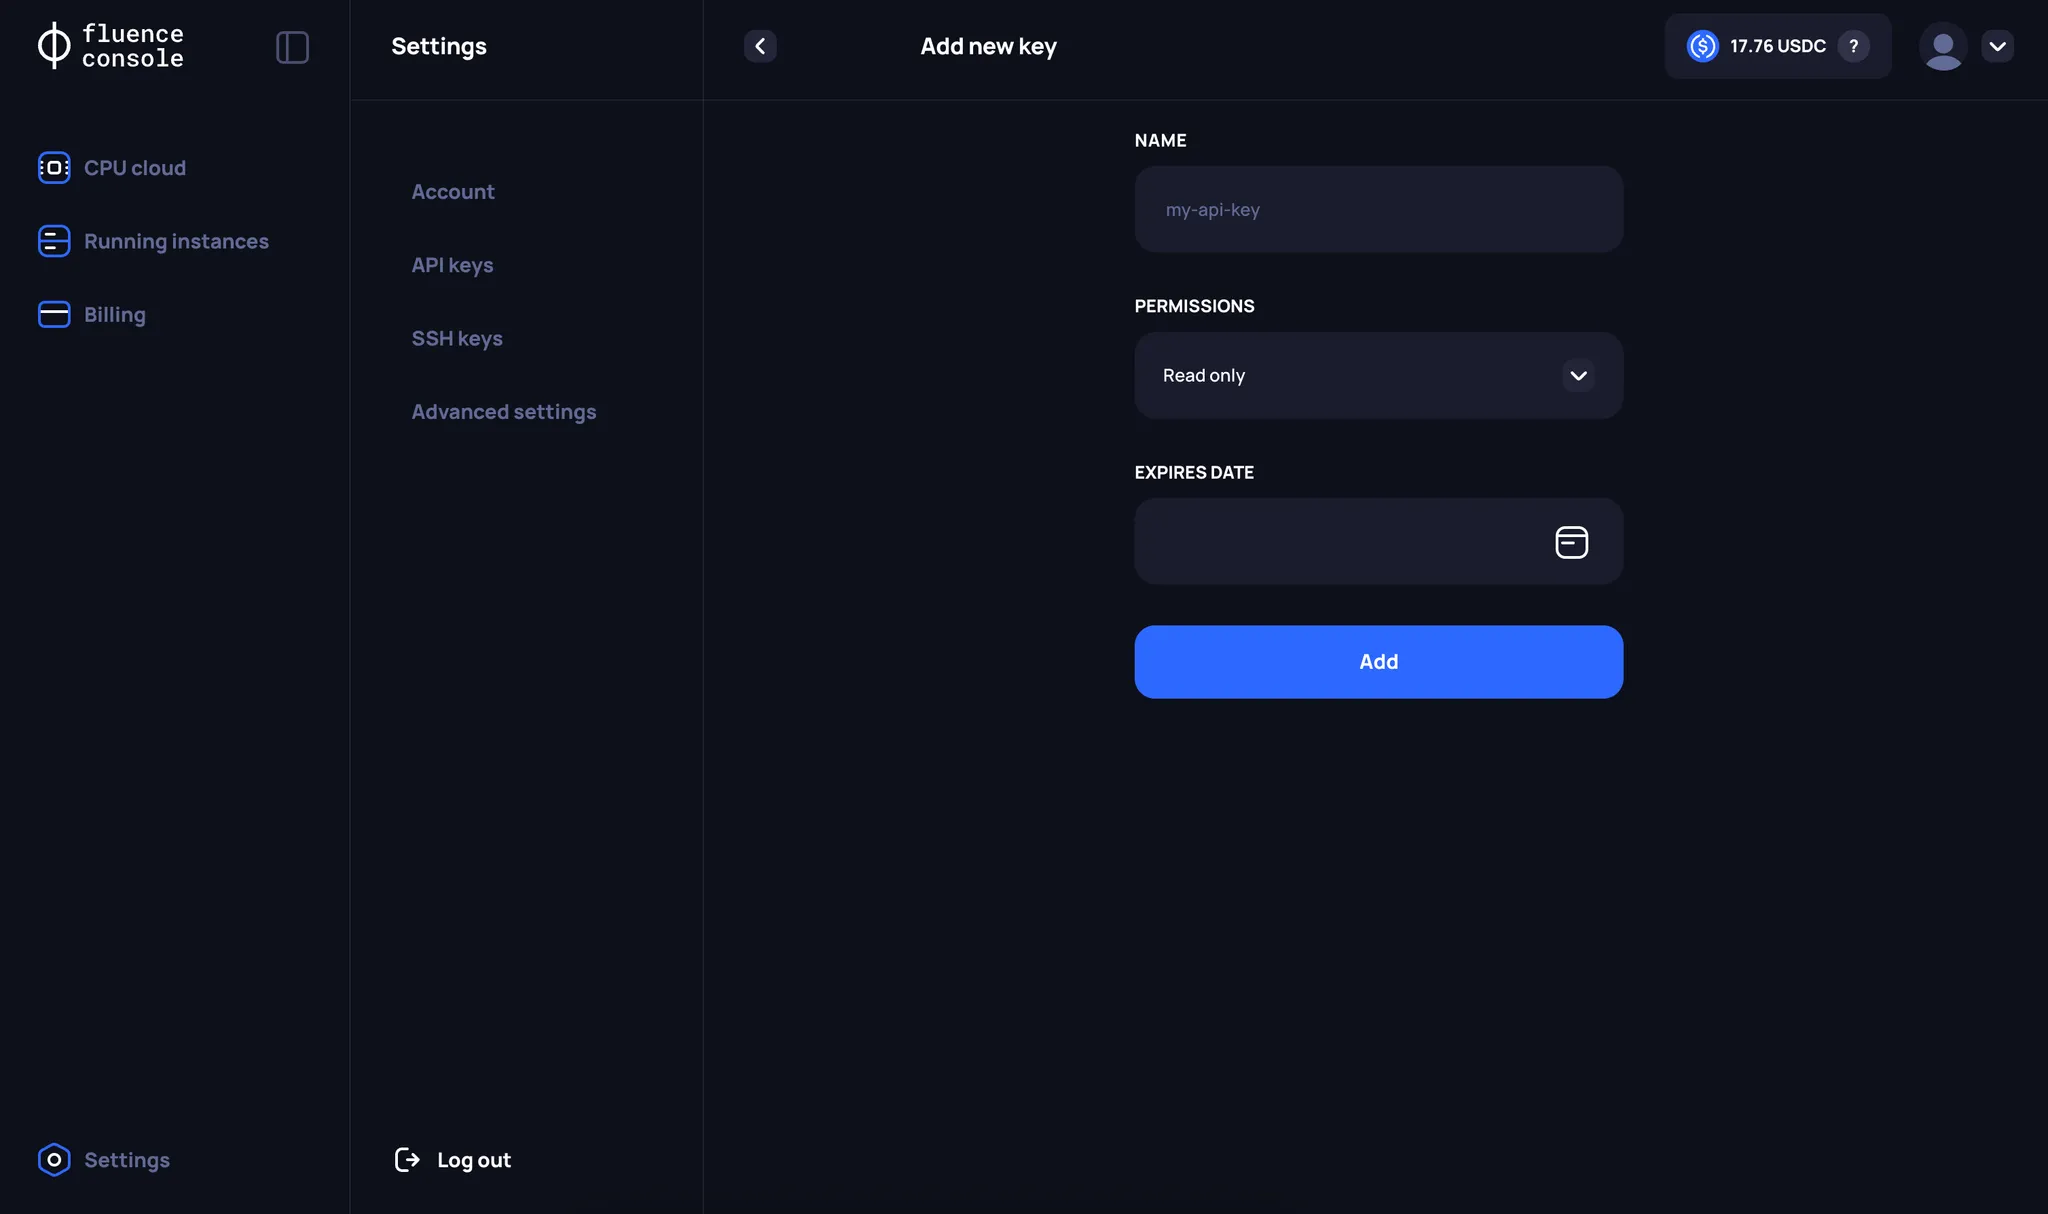Image resolution: width=2048 pixels, height=1214 pixels.
Task: Click the question mark beside USDC balance
Action: 1855,46
